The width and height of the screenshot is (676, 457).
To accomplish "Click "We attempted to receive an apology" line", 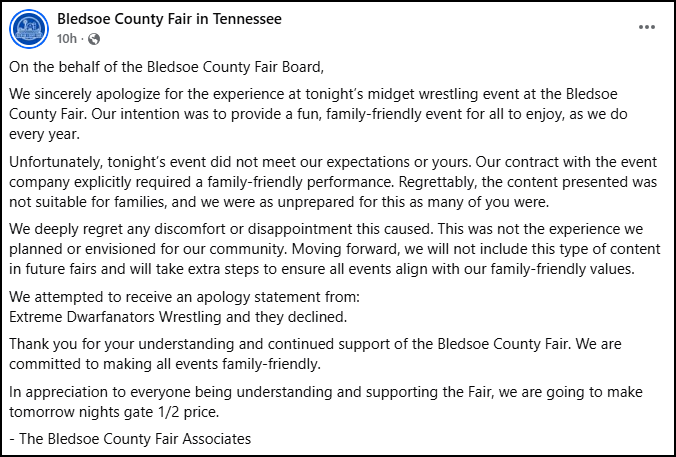I will click(185, 297).
